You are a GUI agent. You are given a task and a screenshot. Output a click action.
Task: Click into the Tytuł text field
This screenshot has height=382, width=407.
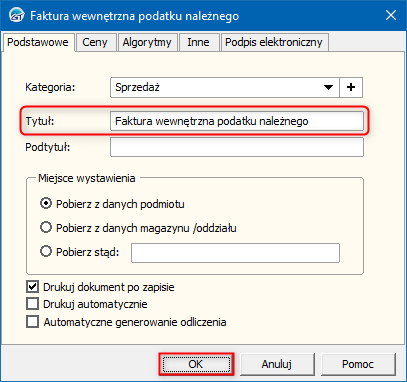237,121
